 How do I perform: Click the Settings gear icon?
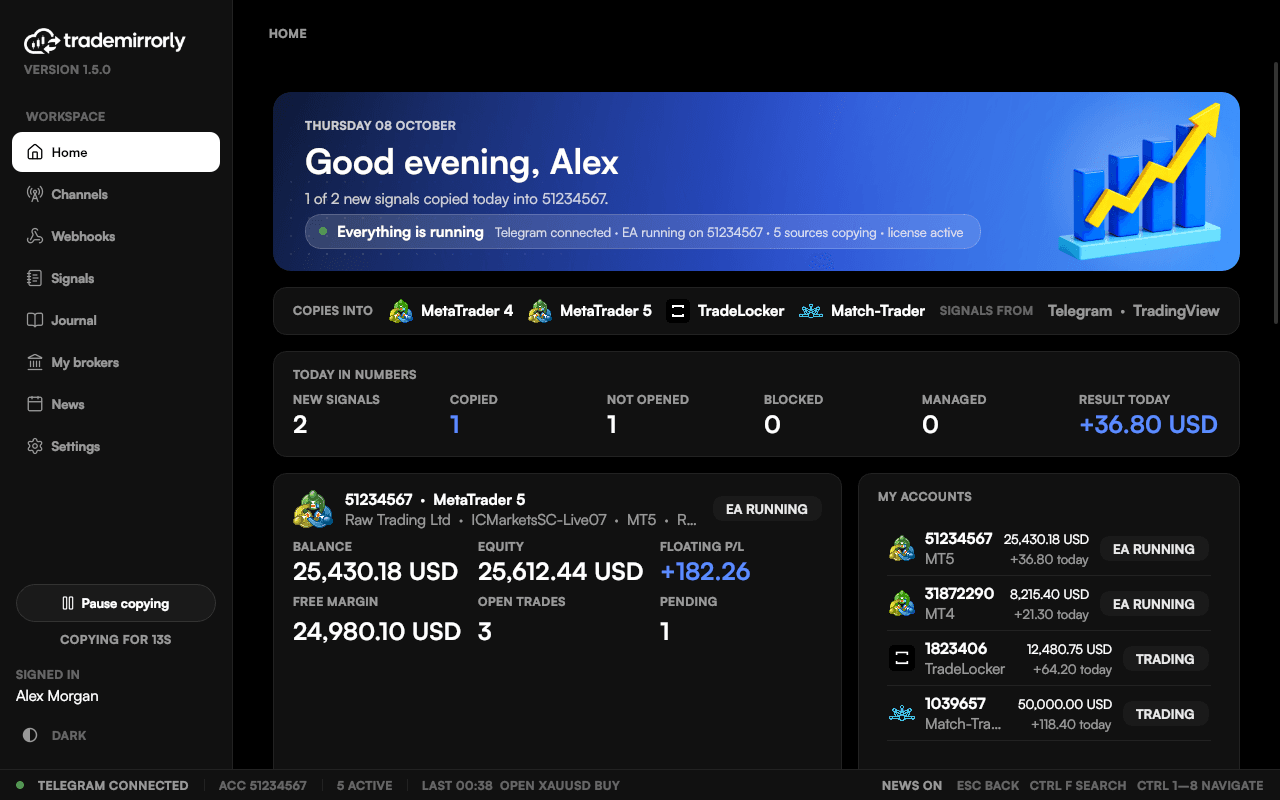coord(35,446)
